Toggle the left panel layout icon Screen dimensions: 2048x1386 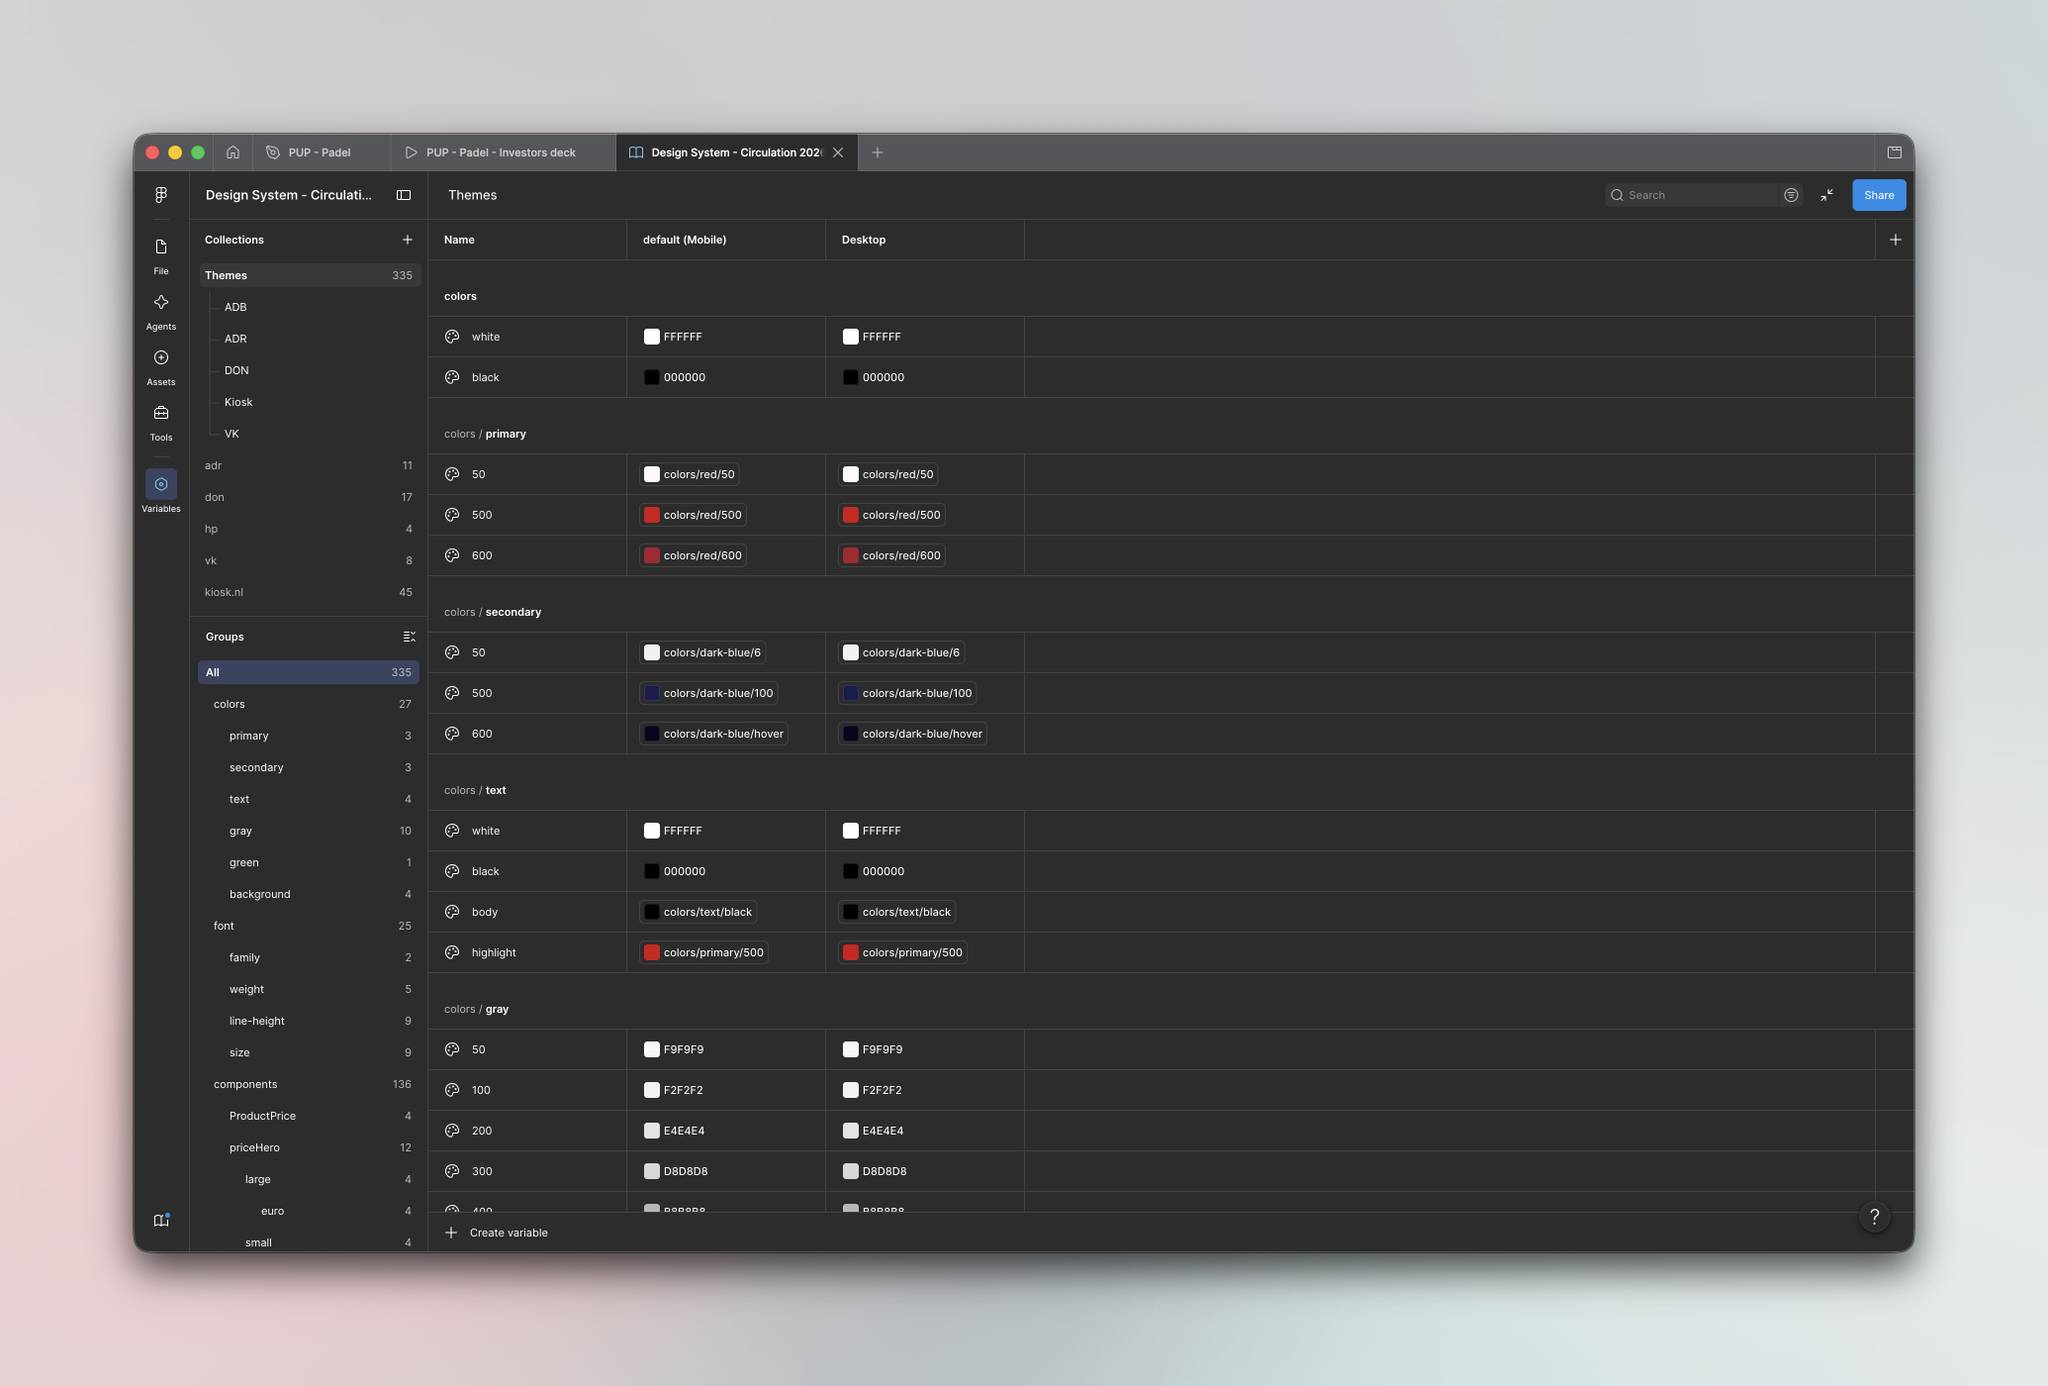coord(404,195)
